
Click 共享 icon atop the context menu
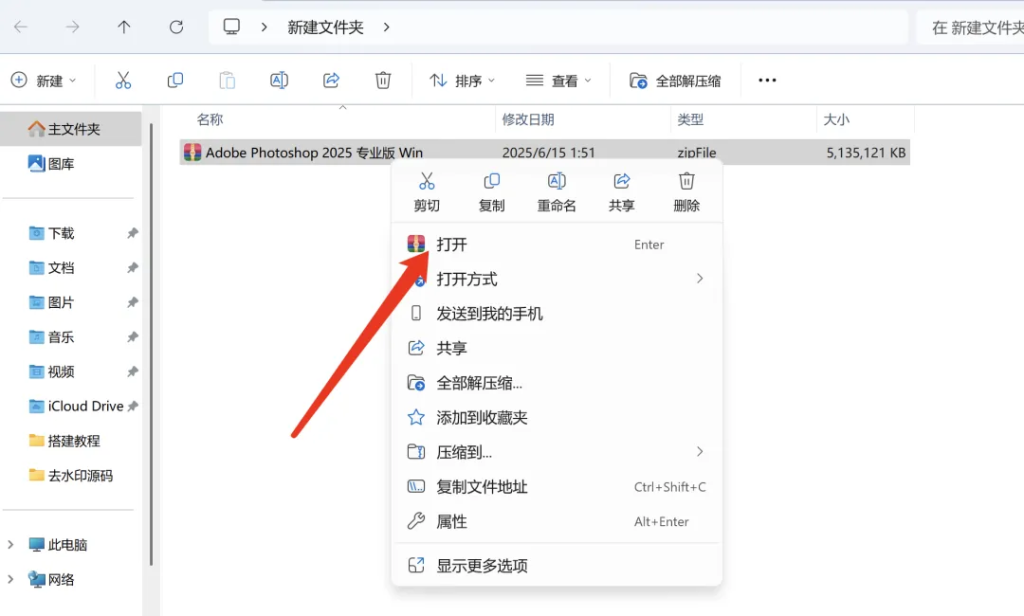(622, 192)
